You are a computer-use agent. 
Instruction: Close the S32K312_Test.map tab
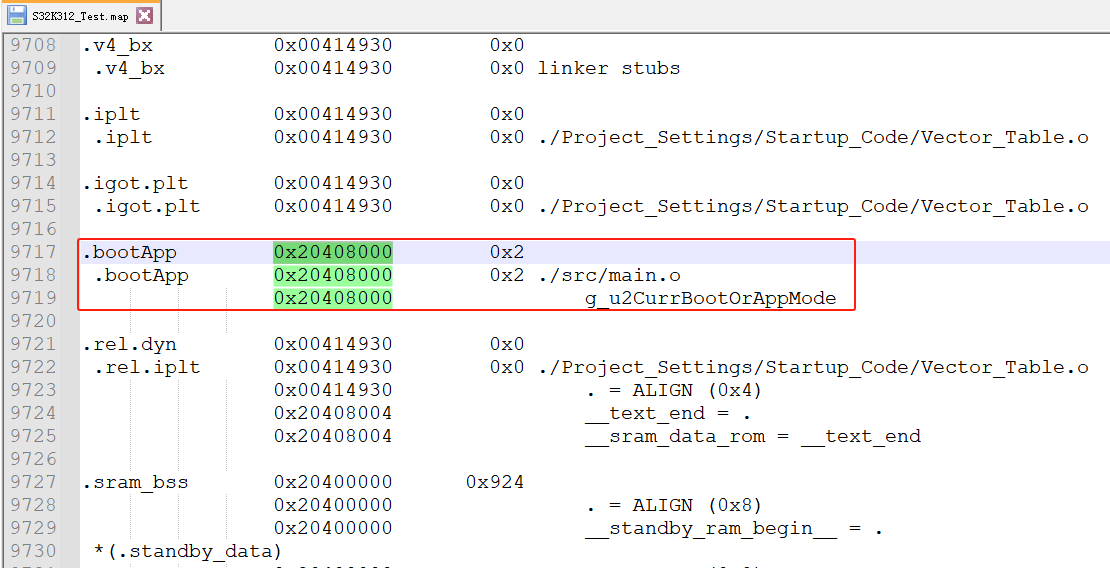click(144, 15)
